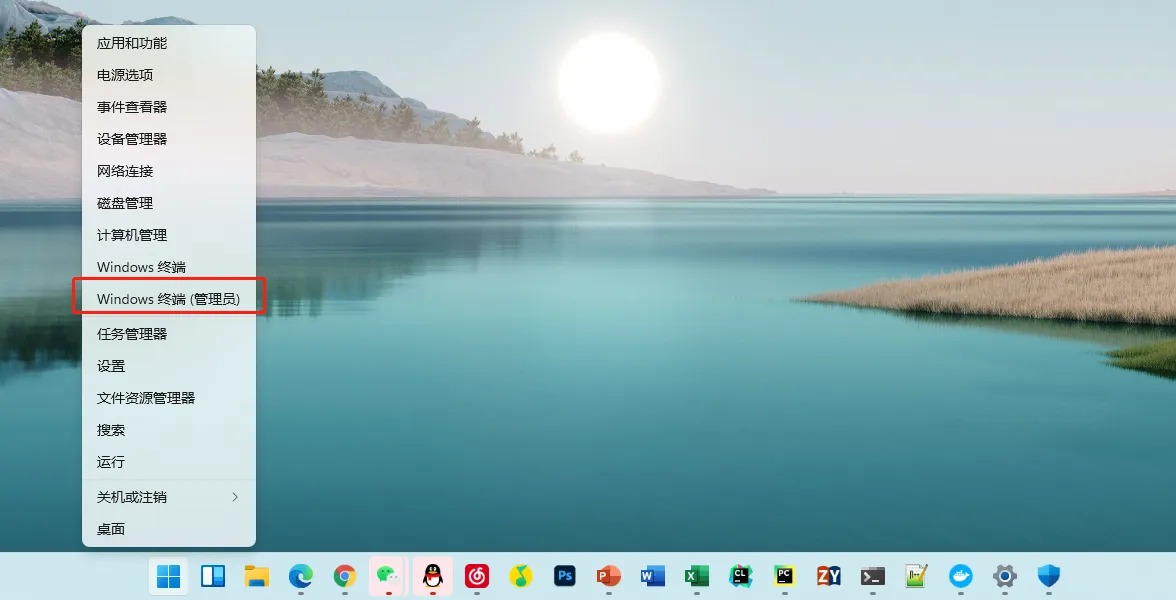Open Docker Desktop from the taskbar
Image resolution: width=1176 pixels, height=600 pixels.
coord(960,576)
